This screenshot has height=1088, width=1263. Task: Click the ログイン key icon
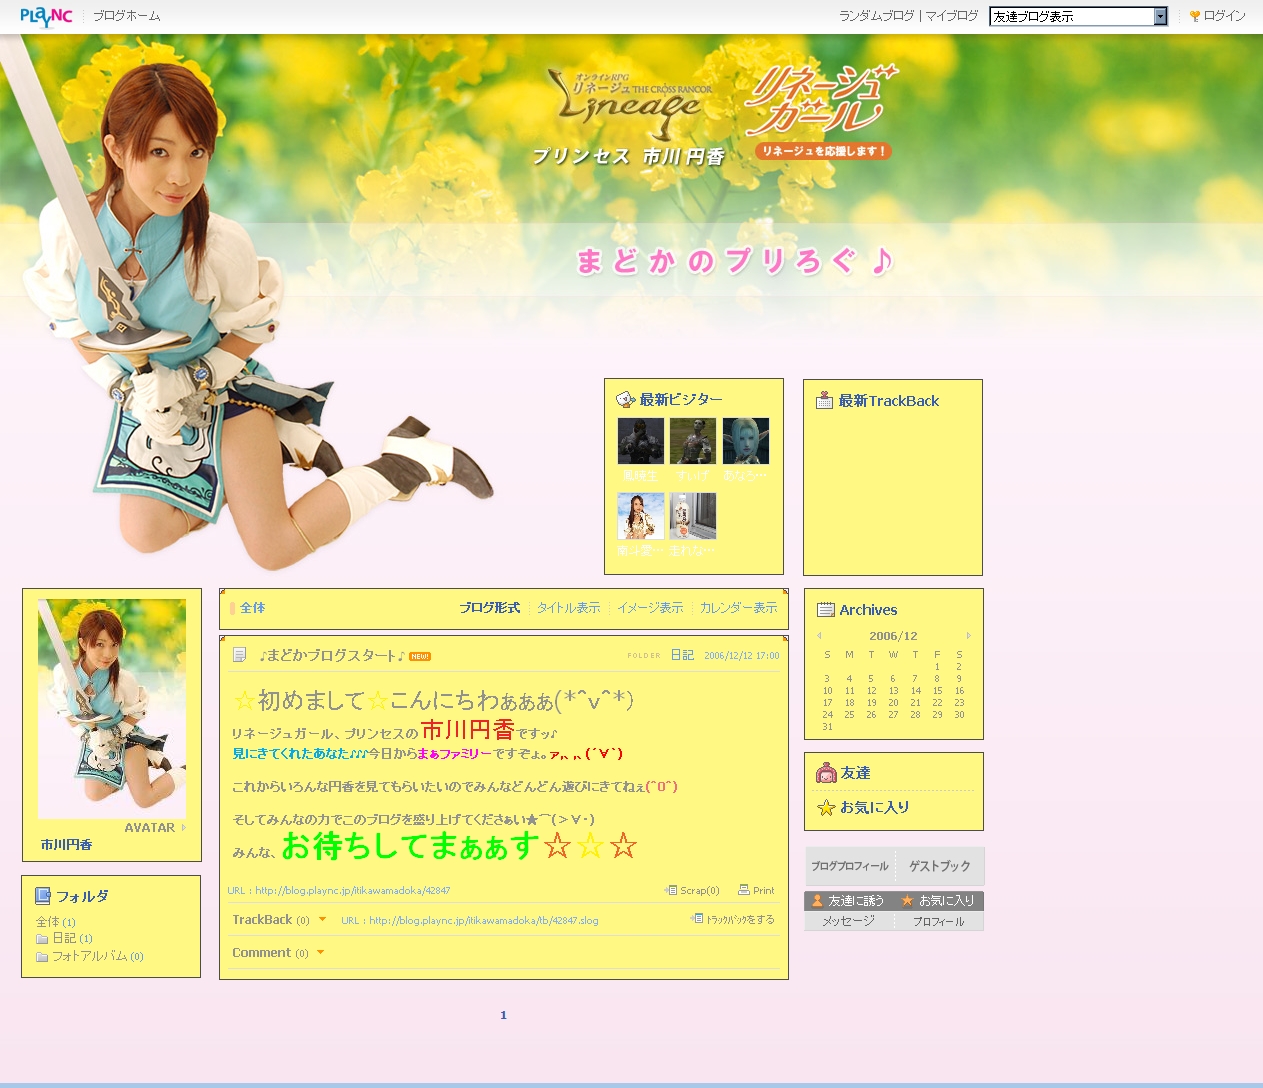tap(1194, 16)
